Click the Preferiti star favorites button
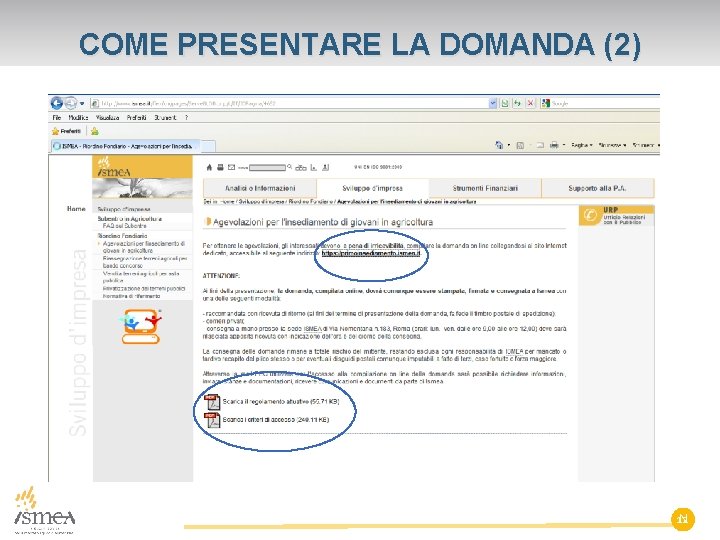Image resolution: width=720 pixels, height=540 pixels. tap(66, 131)
